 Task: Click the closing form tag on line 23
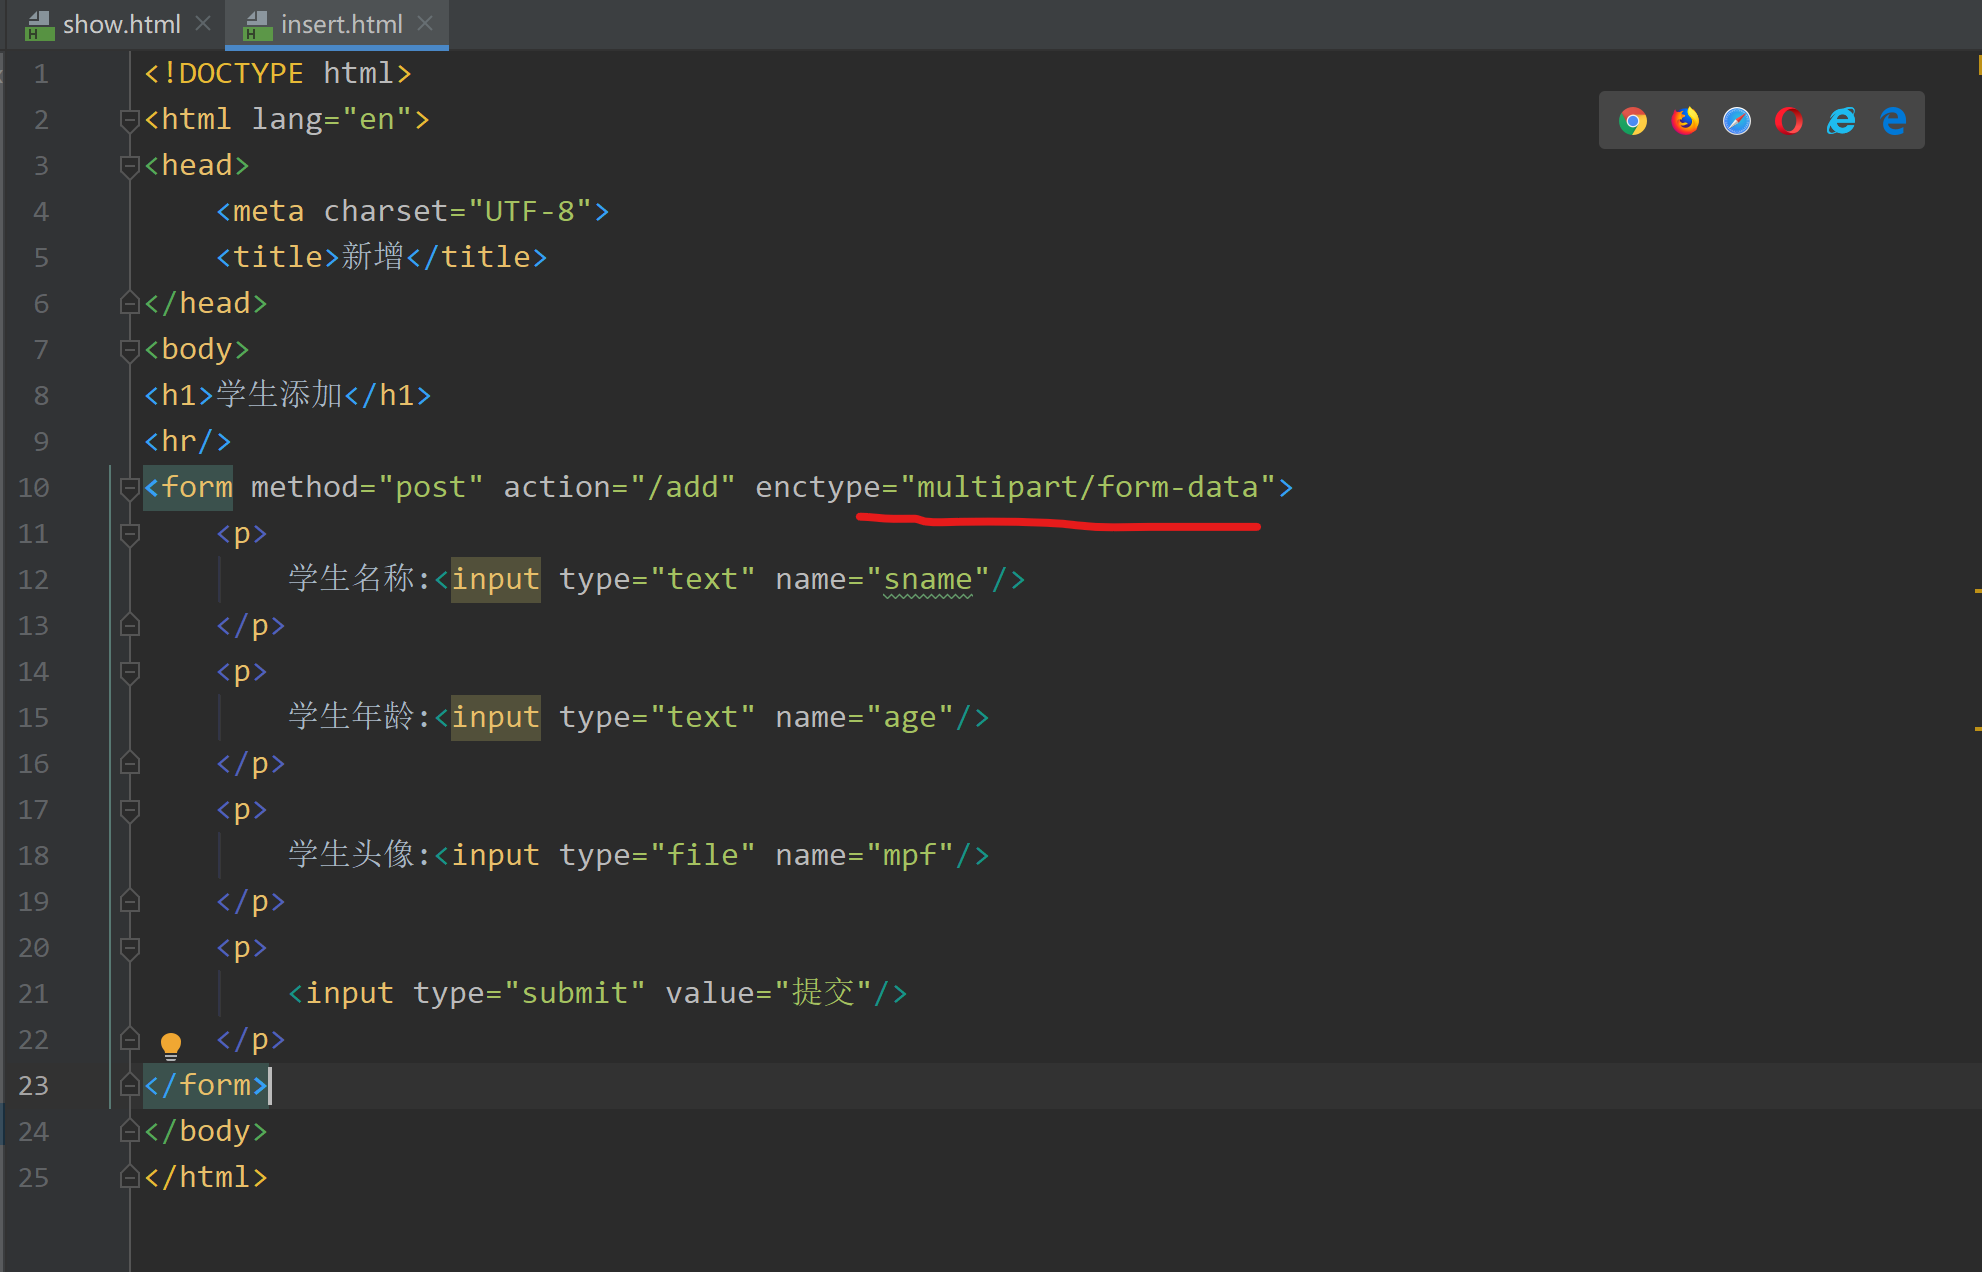click(x=206, y=1086)
